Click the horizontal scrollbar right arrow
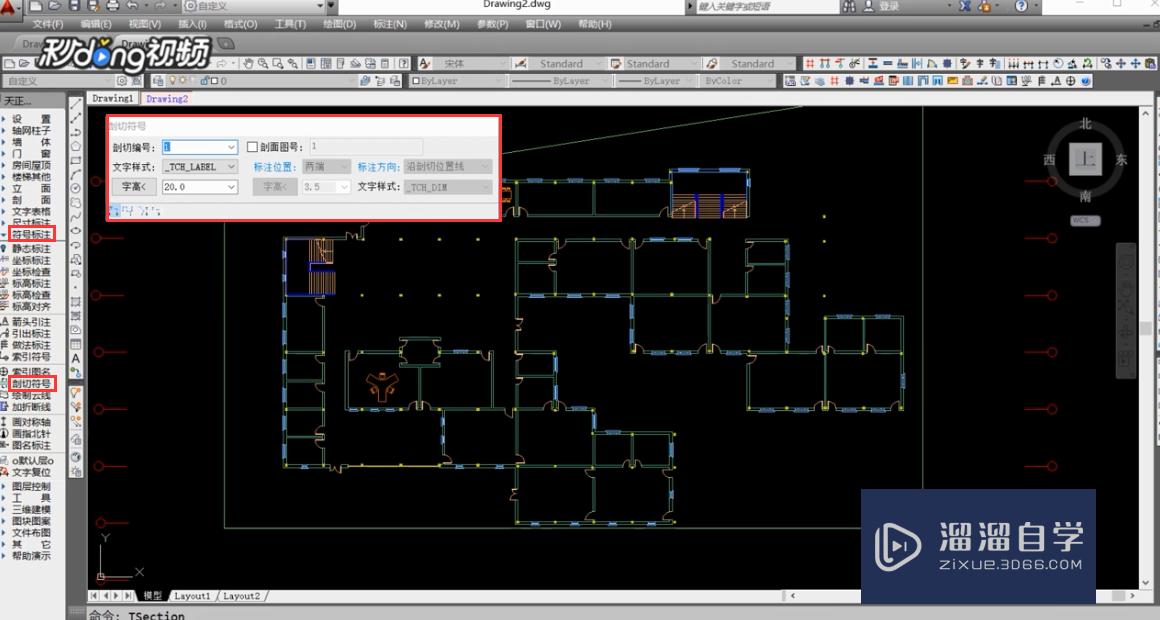Viewport: 1160px width, 620px height. click(1132, 596)
